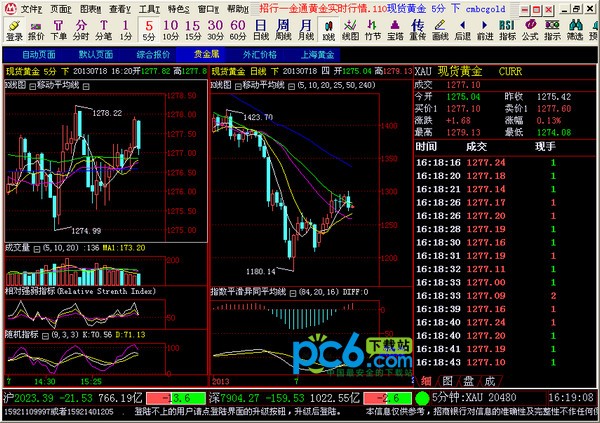
Task: Open the 帮助 Help menu
Action: point(238,9)
